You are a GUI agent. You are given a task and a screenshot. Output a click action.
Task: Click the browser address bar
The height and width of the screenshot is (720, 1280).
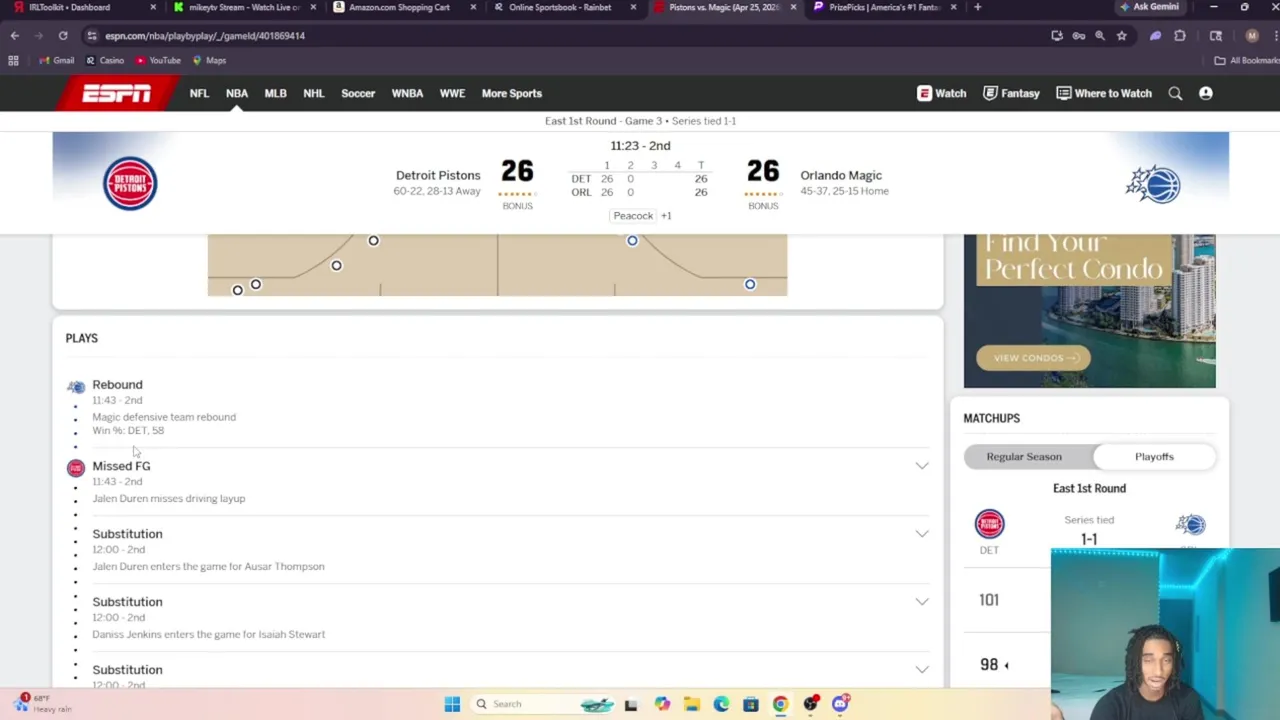(x=560, y=36)
